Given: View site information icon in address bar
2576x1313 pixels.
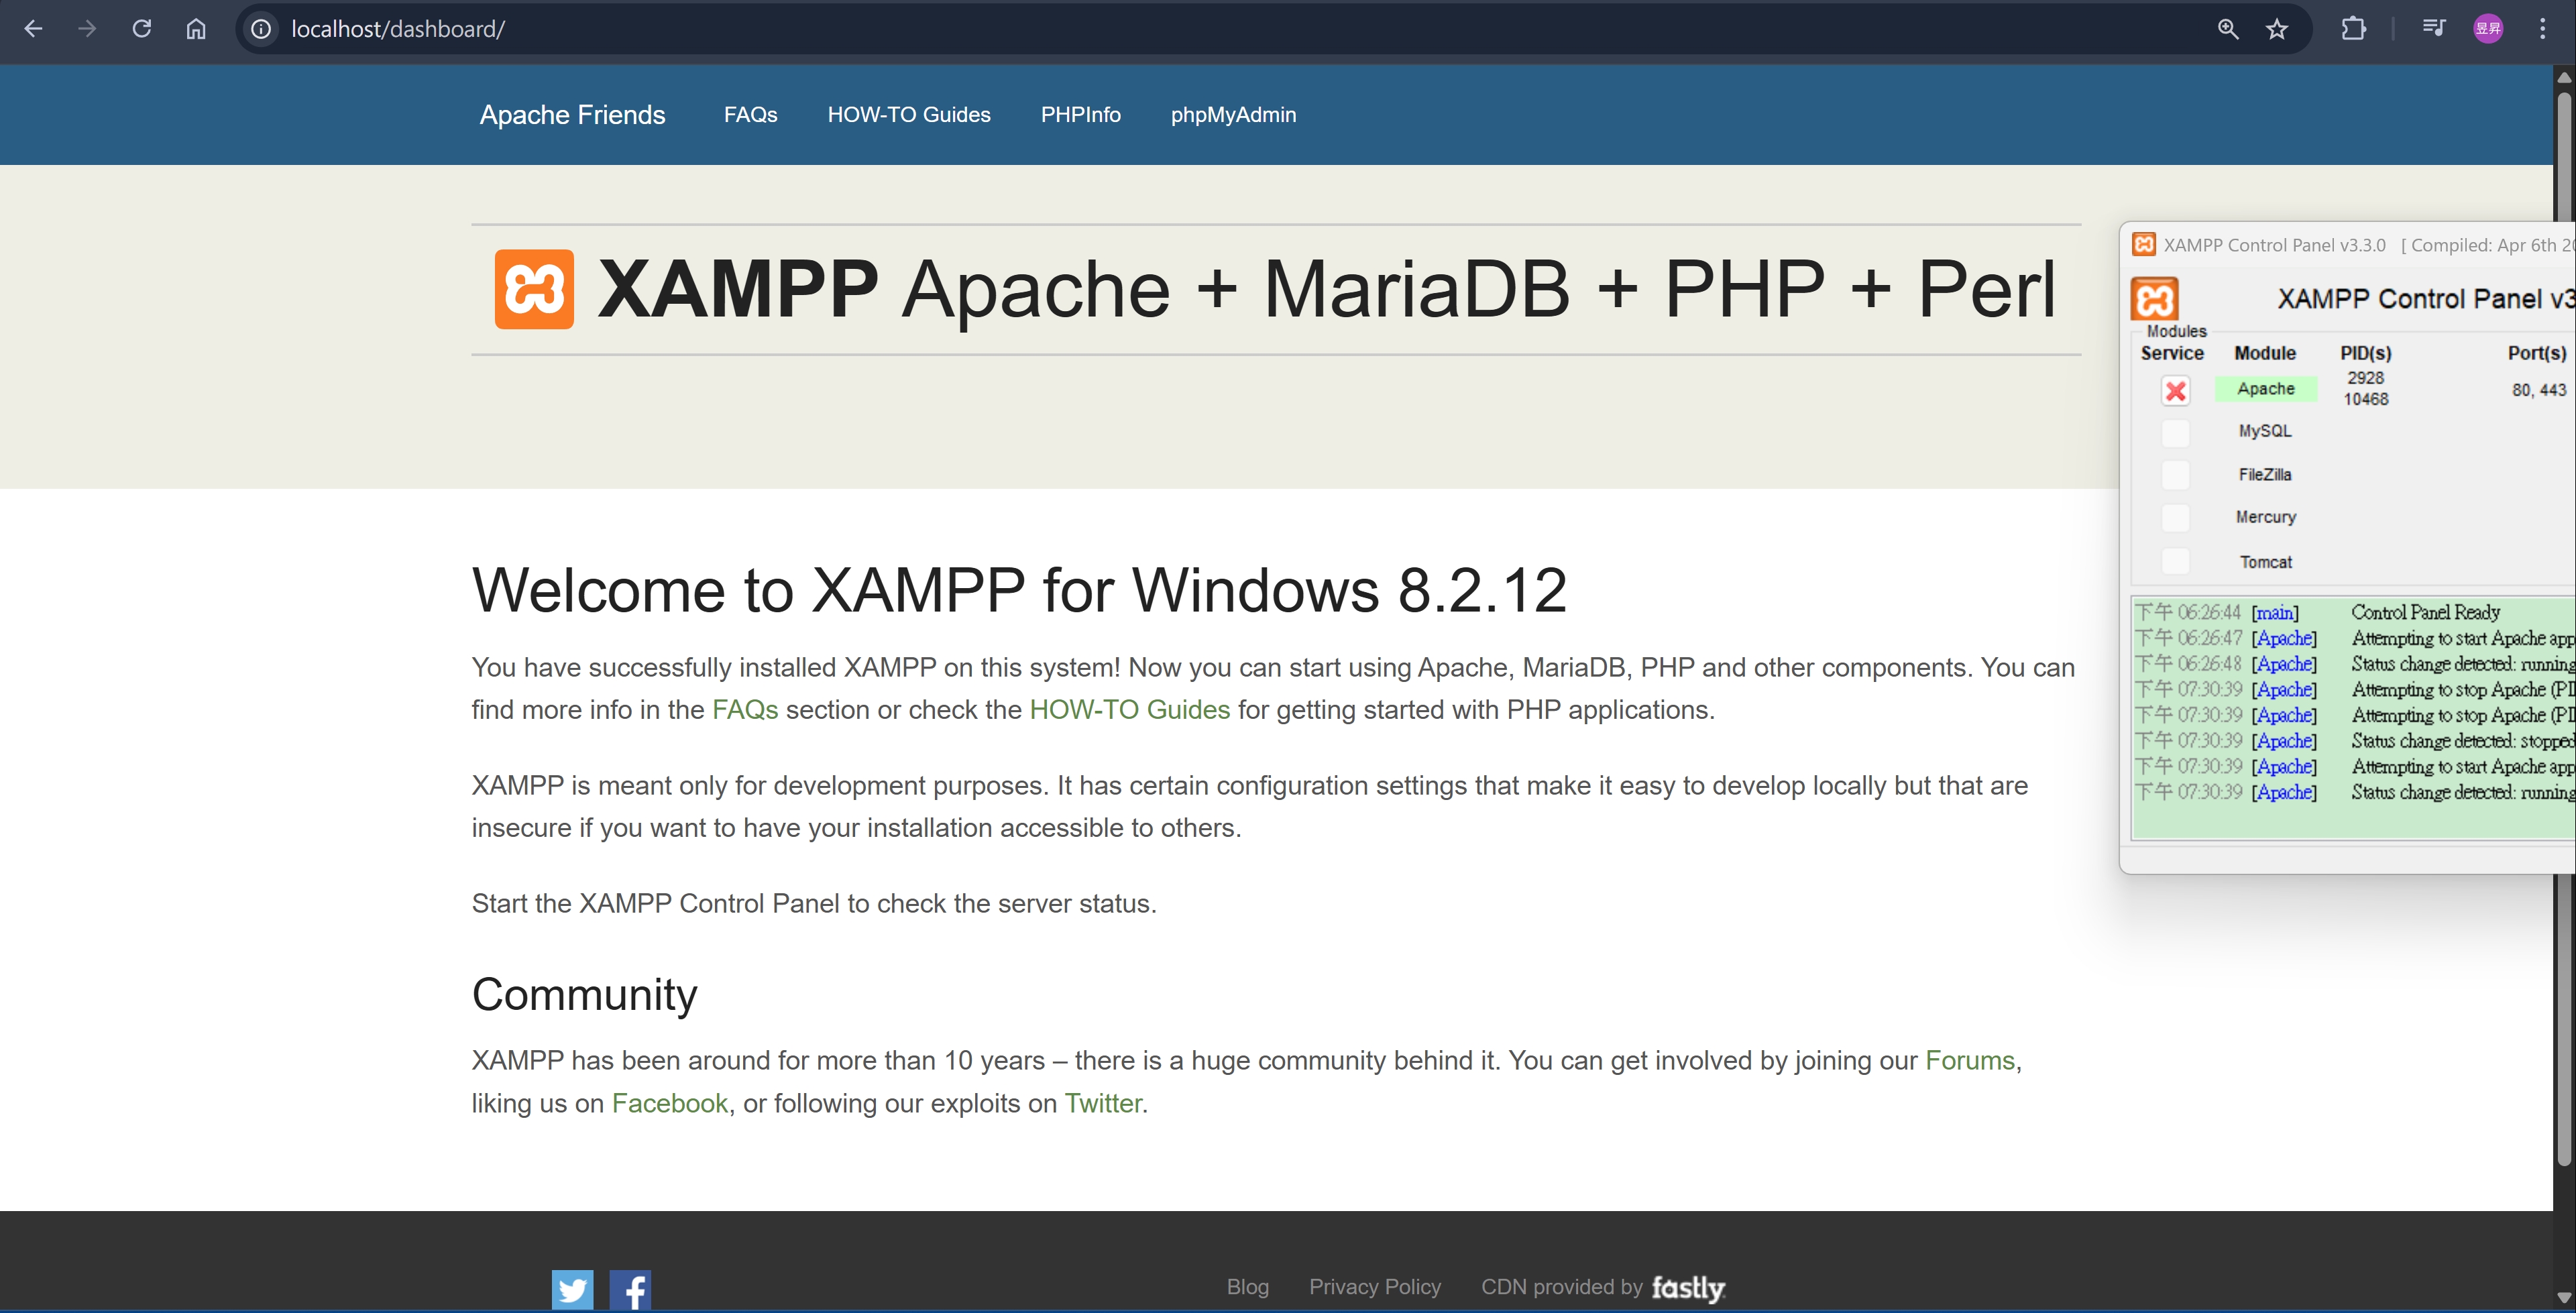Looking at the screenshot, I should click(x=261, y=29).
